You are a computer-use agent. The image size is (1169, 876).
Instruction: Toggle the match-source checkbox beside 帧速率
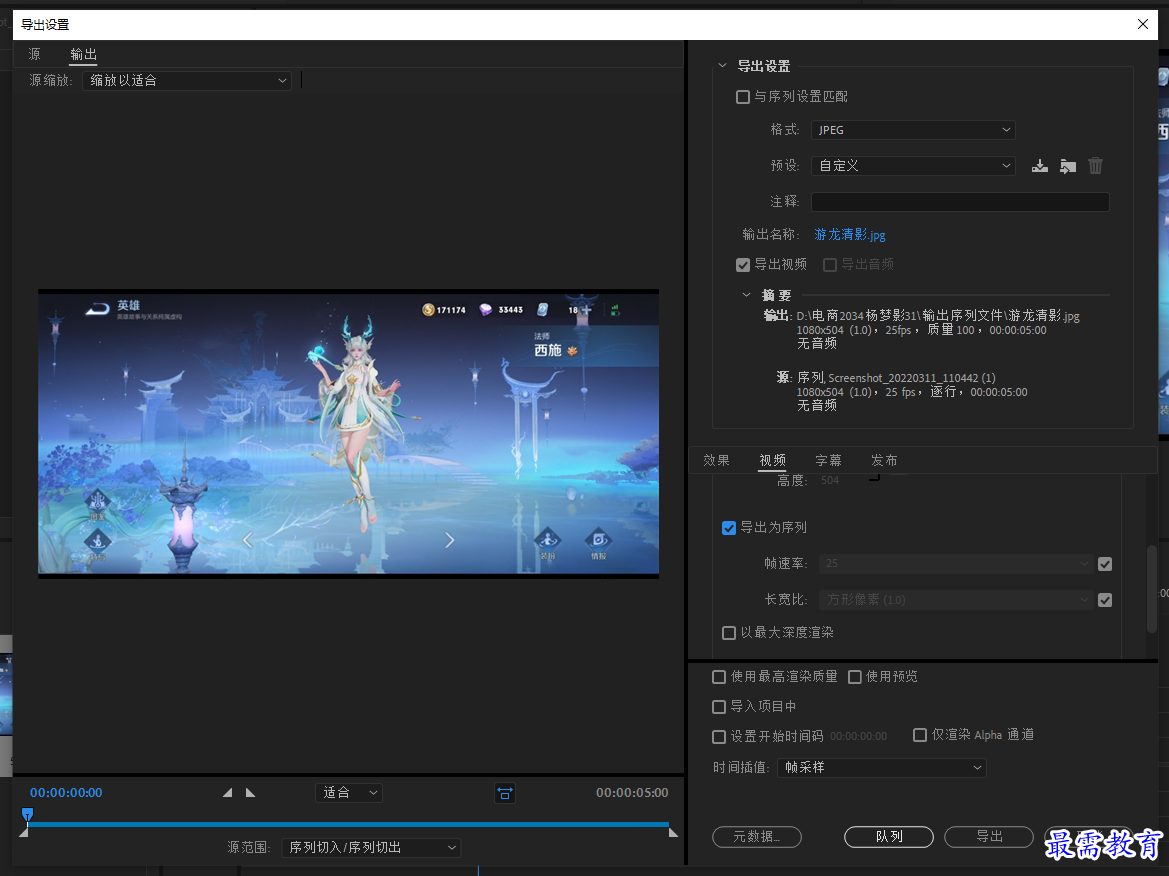[1105, 564]
